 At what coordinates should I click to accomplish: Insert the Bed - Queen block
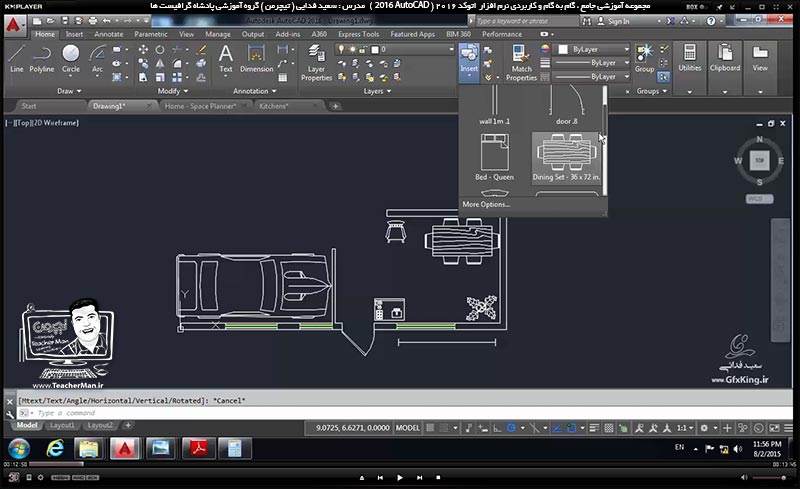(494, 157)
